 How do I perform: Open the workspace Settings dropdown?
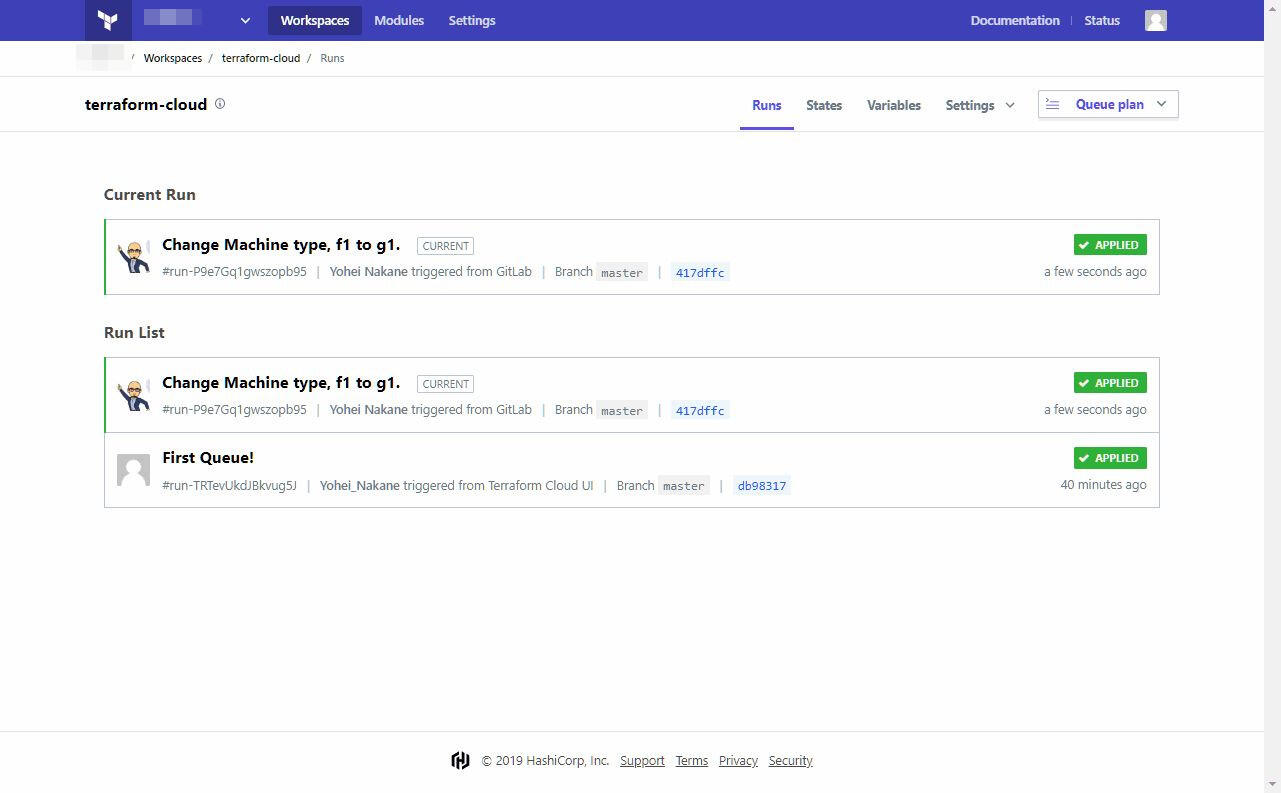pyautogui.click(x=980, y=105)
